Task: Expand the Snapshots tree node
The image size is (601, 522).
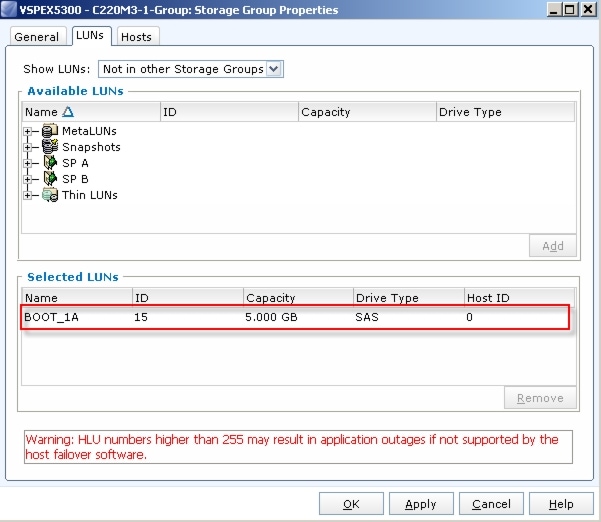Action: pyautogui.click(x=27, y=147)
